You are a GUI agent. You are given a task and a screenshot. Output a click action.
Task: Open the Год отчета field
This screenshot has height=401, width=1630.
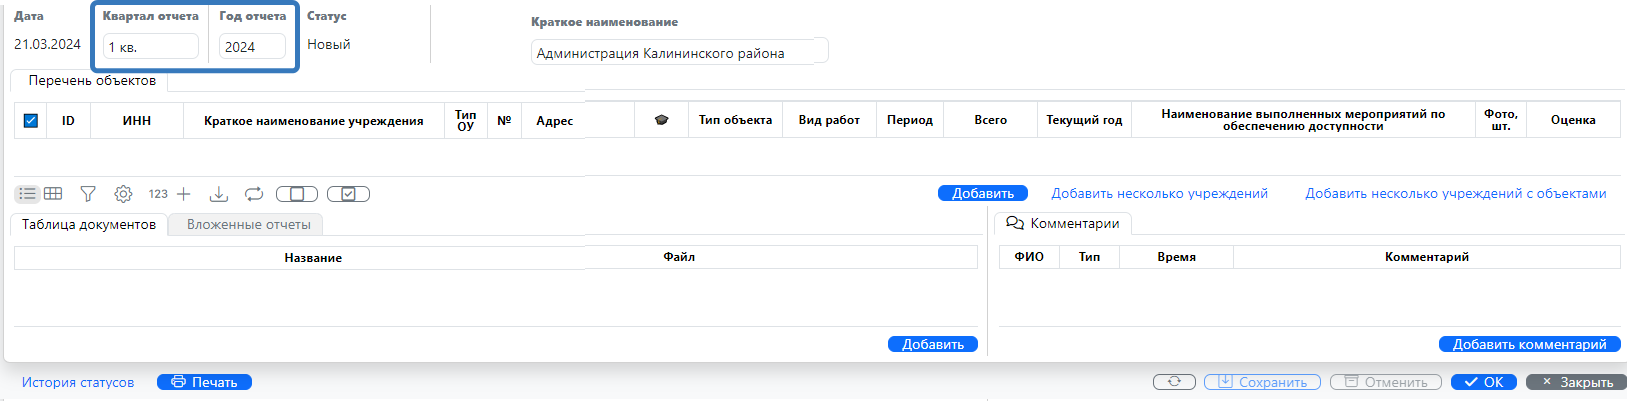pos(252,47)
